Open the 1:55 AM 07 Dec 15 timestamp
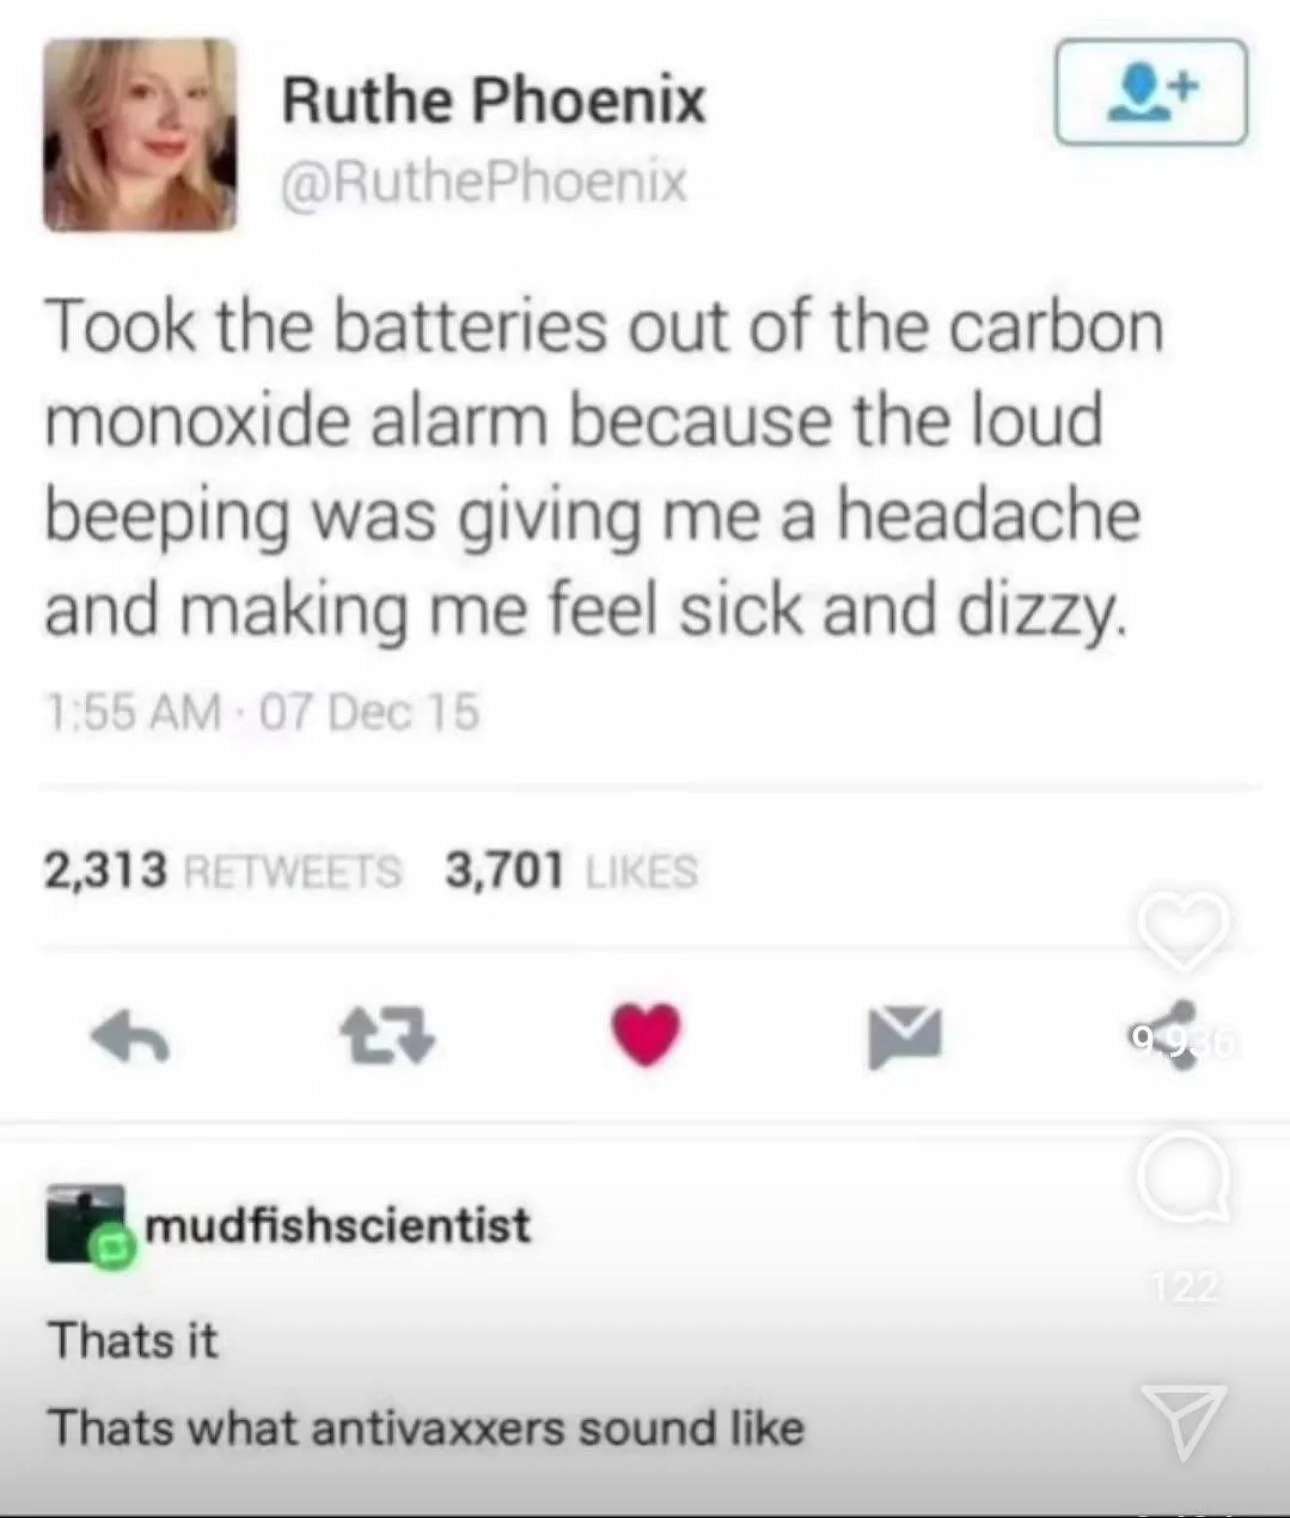The height and width of the screenshot is (1518, 1290). (262, 712)
